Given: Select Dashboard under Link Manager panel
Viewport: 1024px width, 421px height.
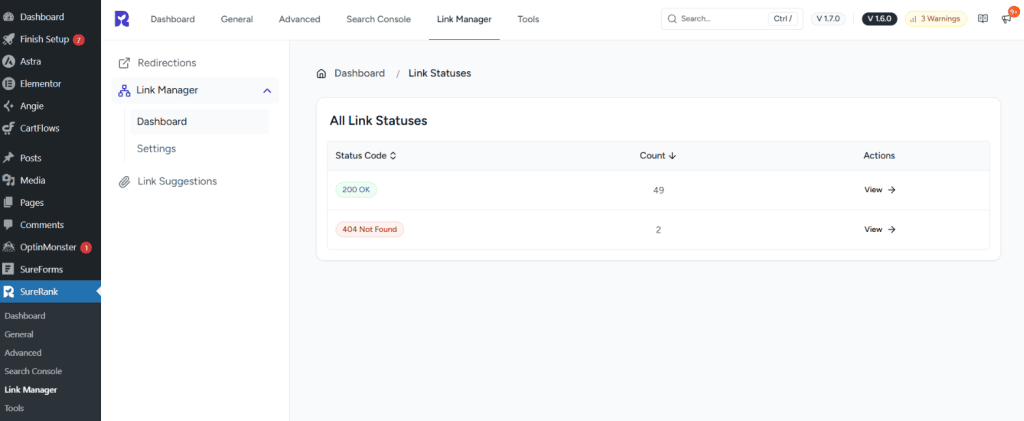Looking at the screenshot, I should (199, 121).
